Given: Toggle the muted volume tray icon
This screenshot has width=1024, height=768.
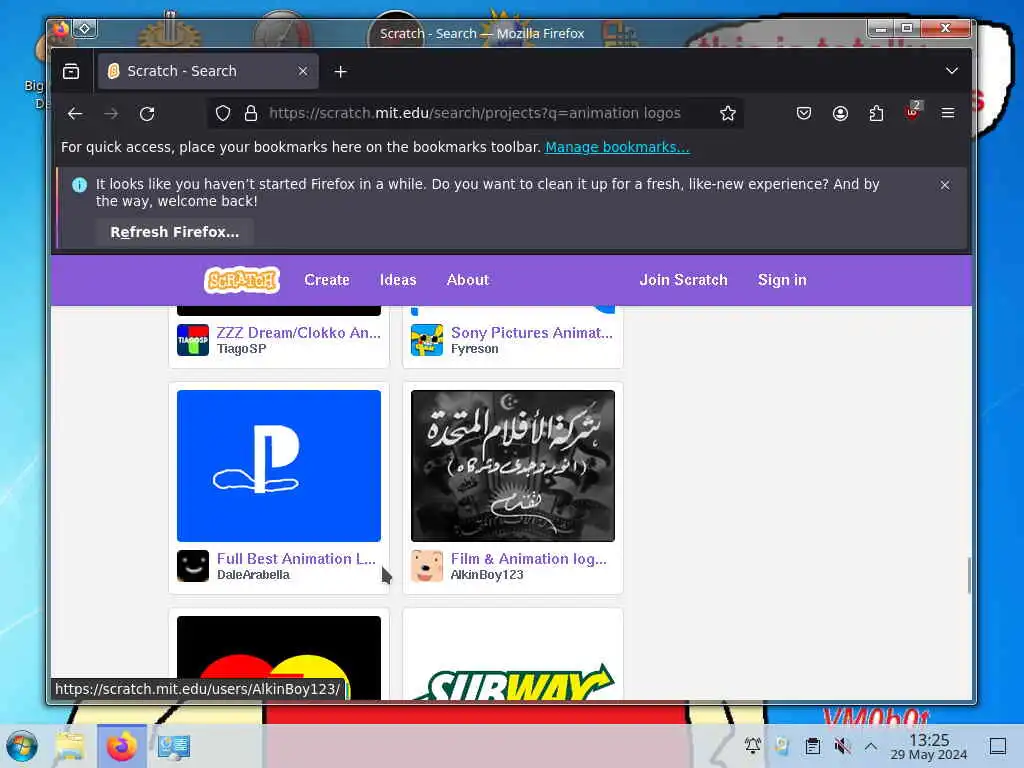Looking at the screenshot, I should [842, 746].
